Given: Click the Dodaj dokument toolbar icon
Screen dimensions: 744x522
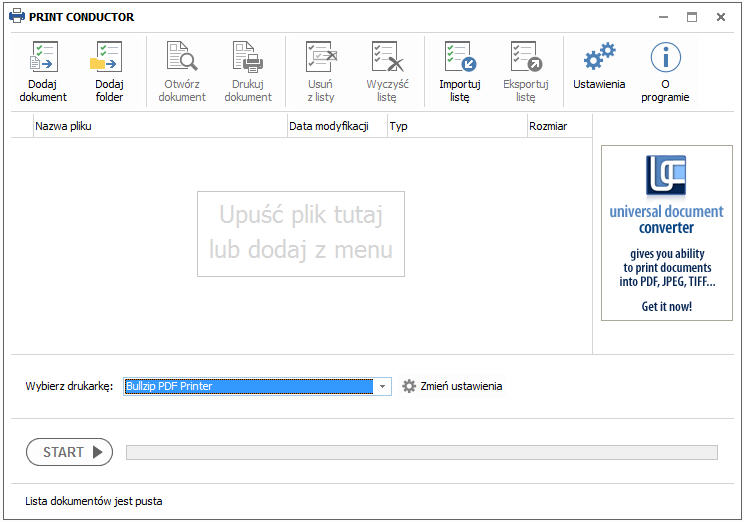Looking at the screenshot, I should (43, 58).
